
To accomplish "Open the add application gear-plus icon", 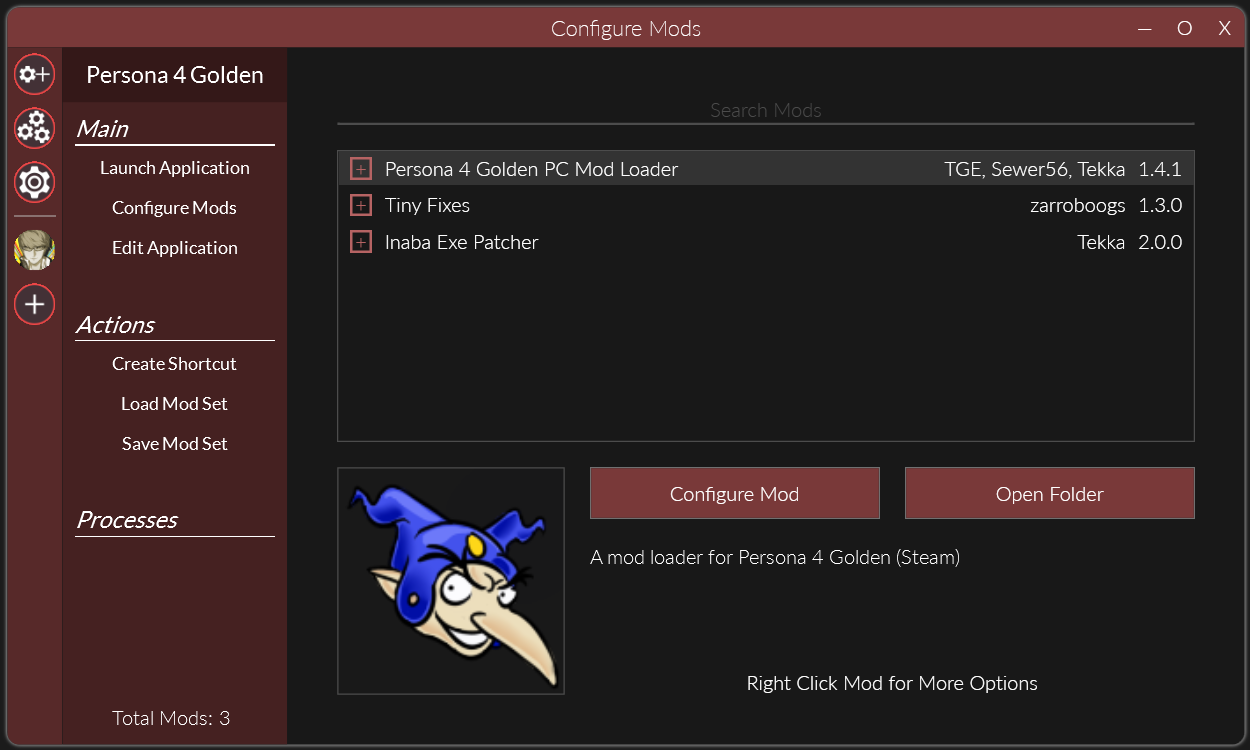I will coord(34,74).
